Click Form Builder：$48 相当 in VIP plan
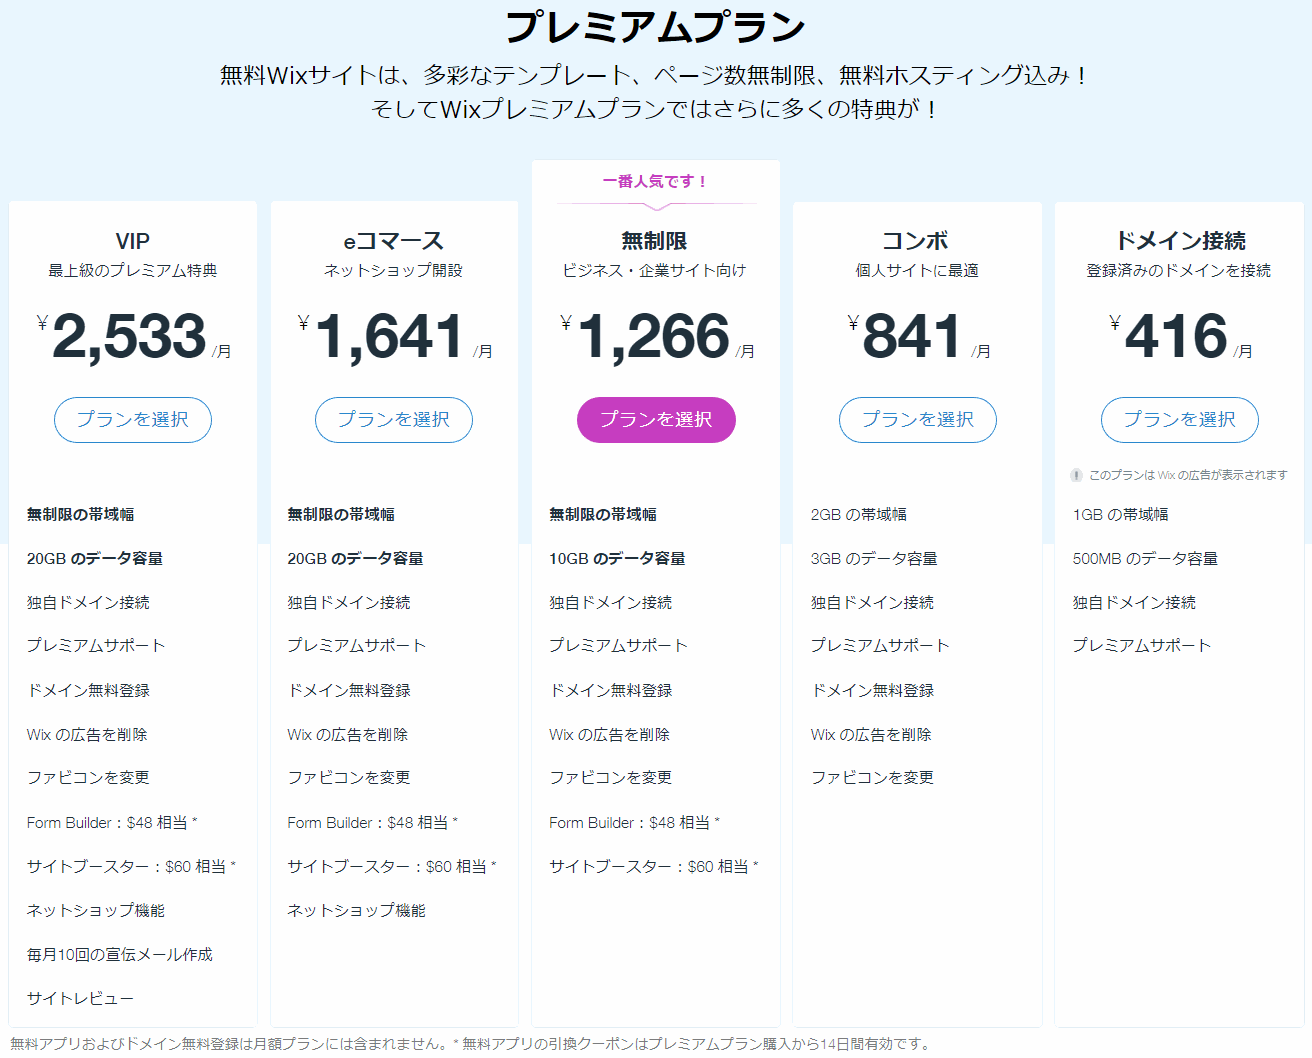1312x1058 pixels. point(112,823)
